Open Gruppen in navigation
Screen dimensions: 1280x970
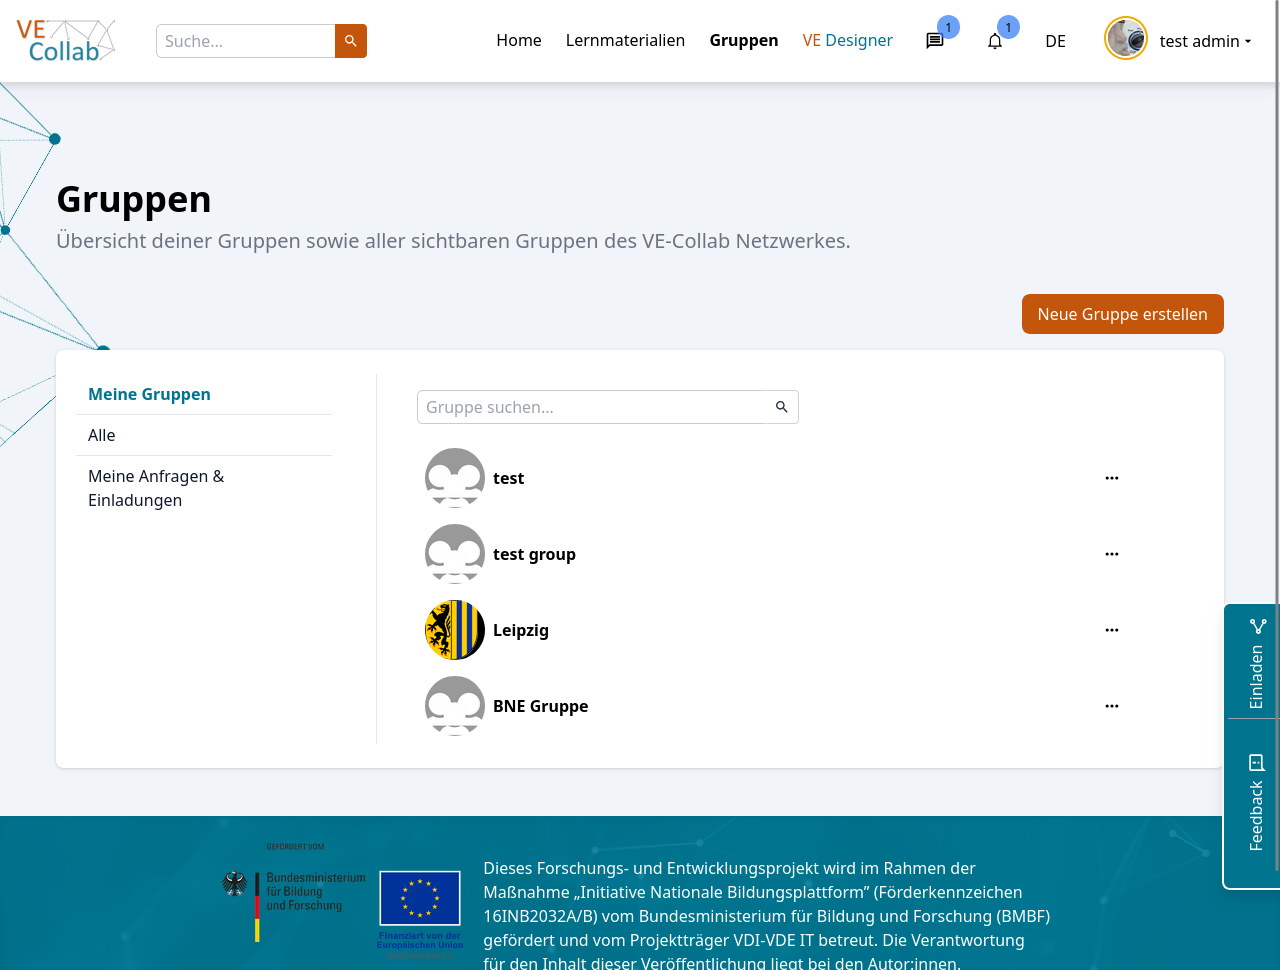744,40
